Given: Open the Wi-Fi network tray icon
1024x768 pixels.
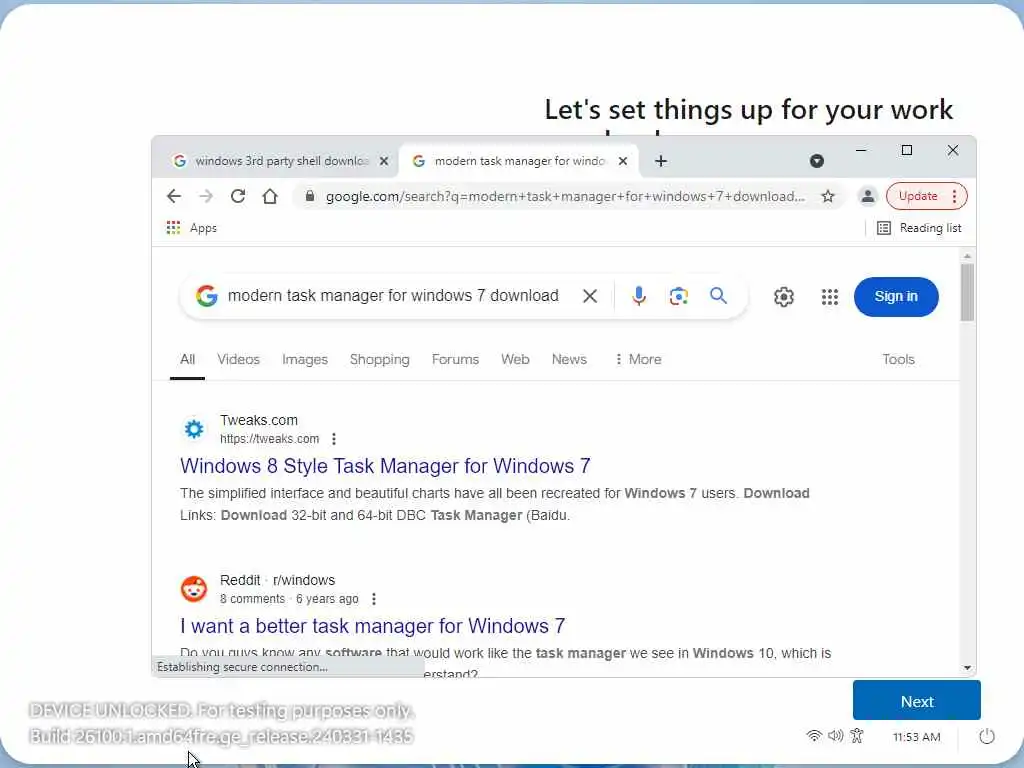Looking at the screenshot, I should [814, 736].
